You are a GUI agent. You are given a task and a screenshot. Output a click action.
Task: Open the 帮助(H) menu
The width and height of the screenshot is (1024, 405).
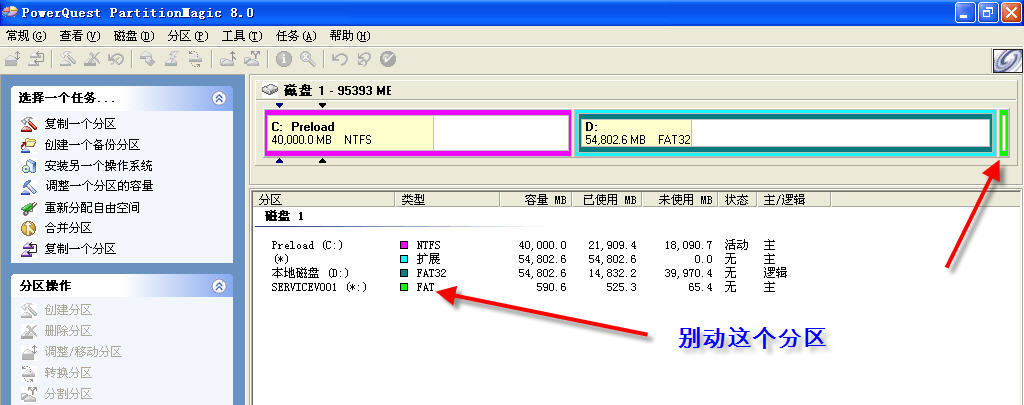(x=350, y=36)
